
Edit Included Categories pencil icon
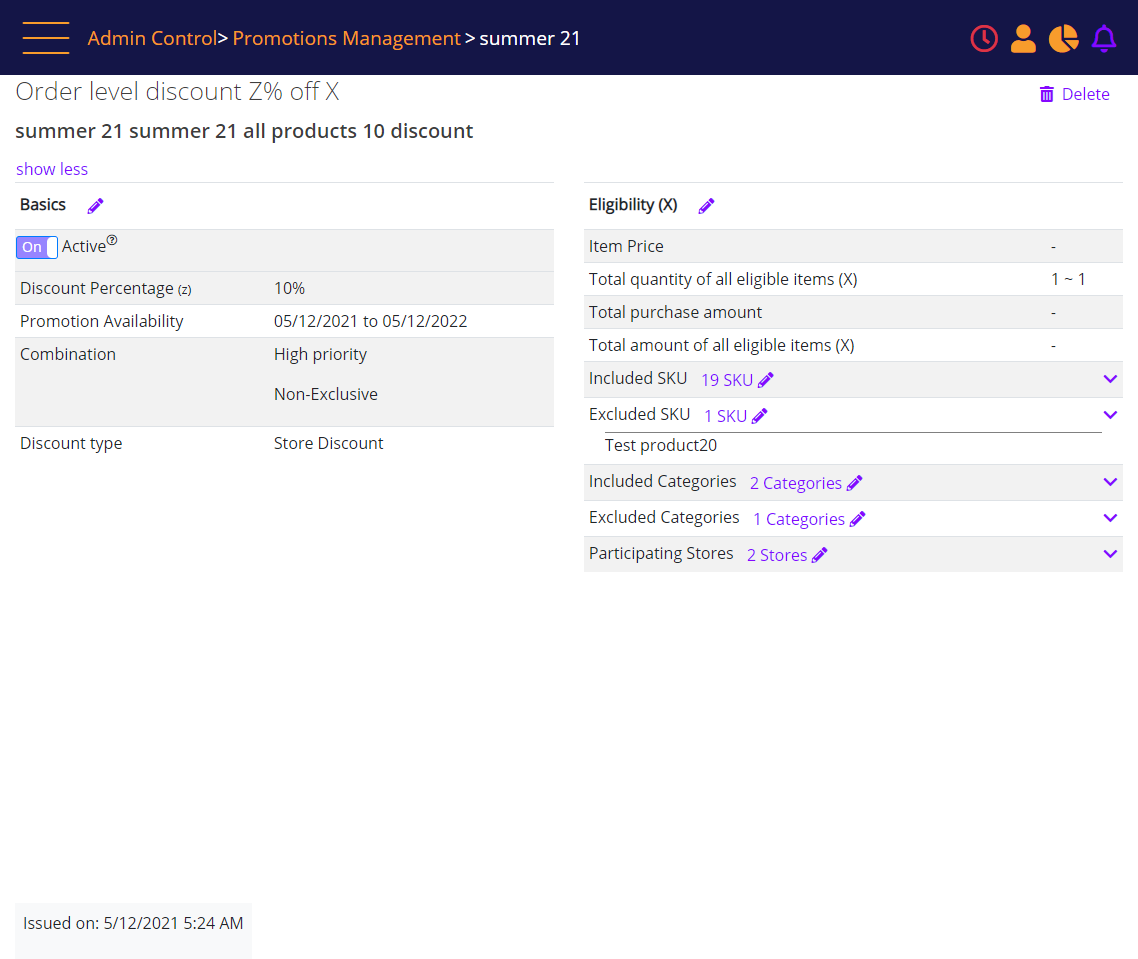tap(854, 483)
